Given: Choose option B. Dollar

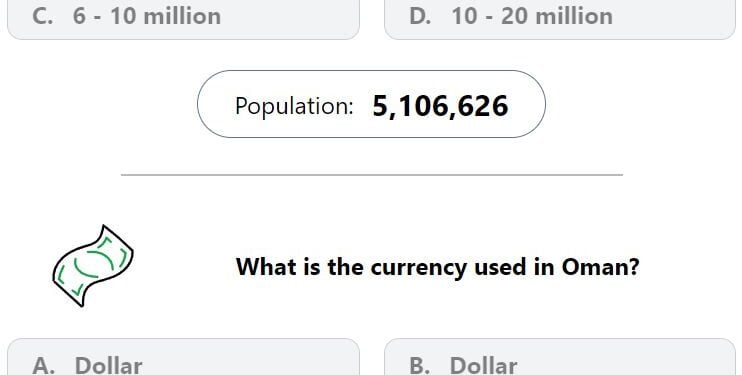Looking at the screenshot, I should [560, 357].
